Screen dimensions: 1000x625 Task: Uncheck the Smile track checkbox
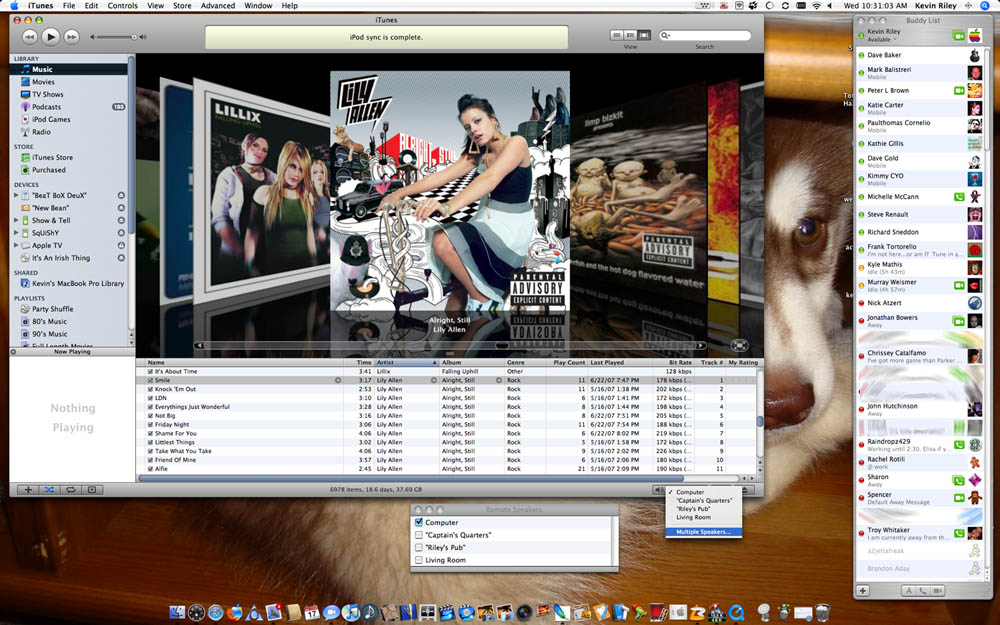(151, 380)
